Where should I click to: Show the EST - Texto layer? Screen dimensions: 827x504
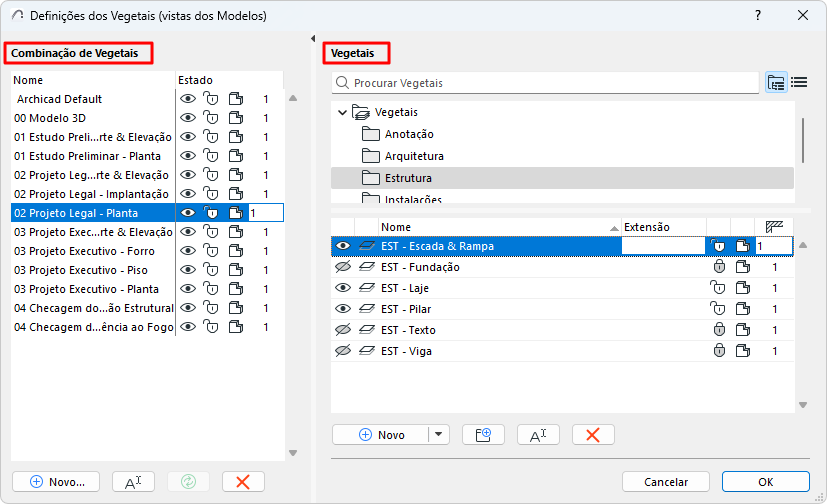click(x=343, y=330)
